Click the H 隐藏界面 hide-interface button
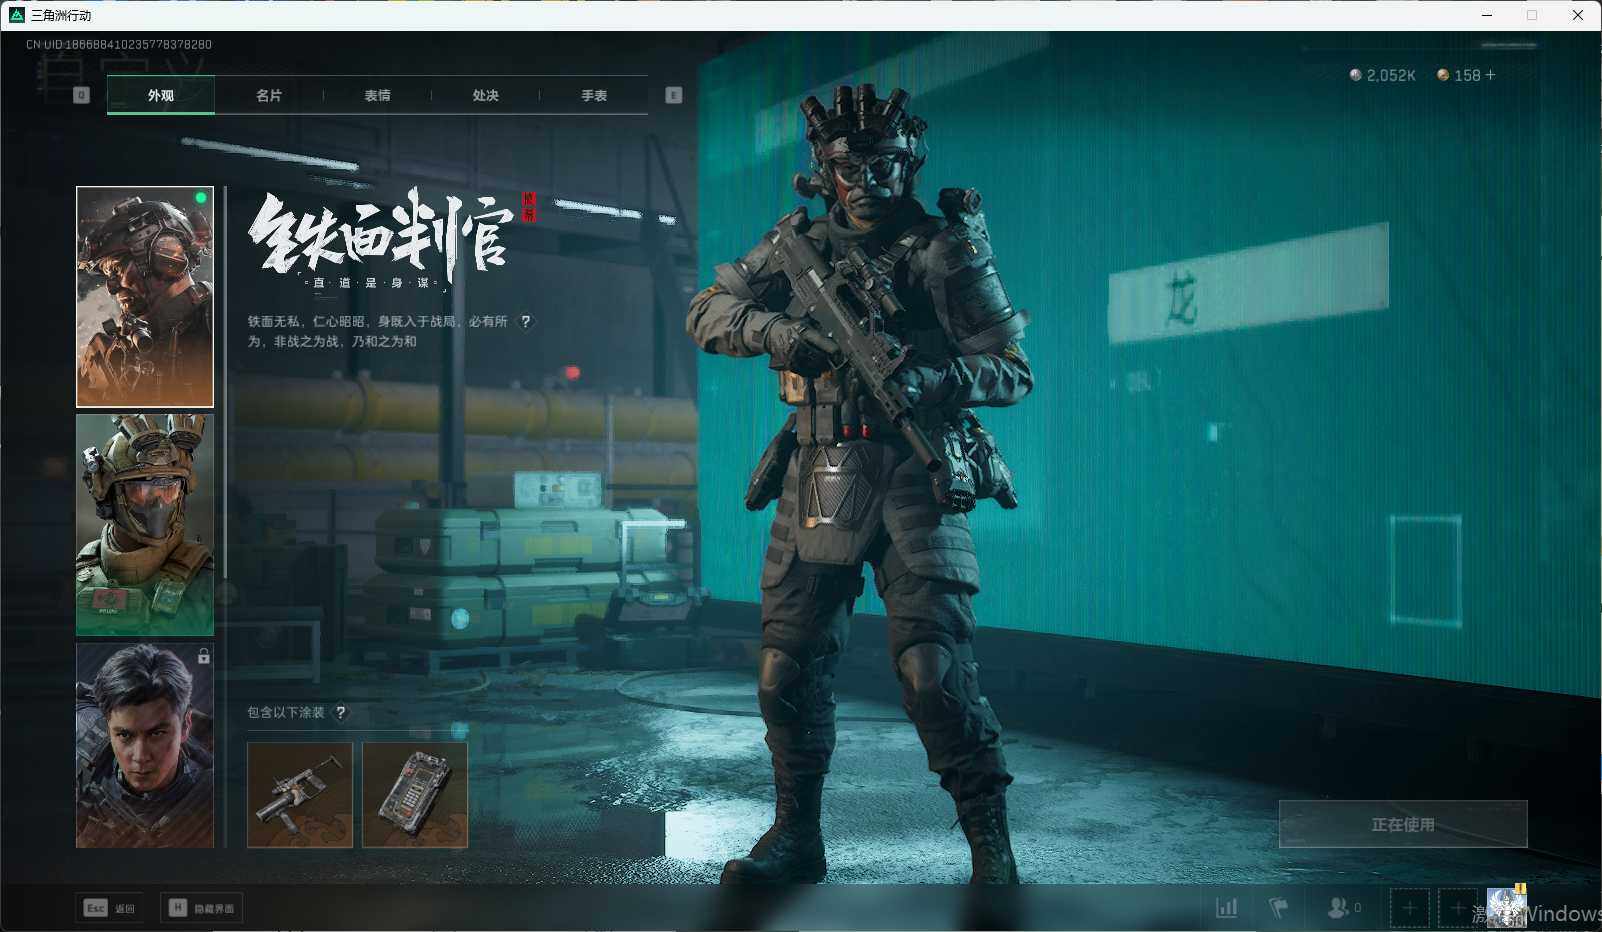1602x932 pixels. (202, 908)
